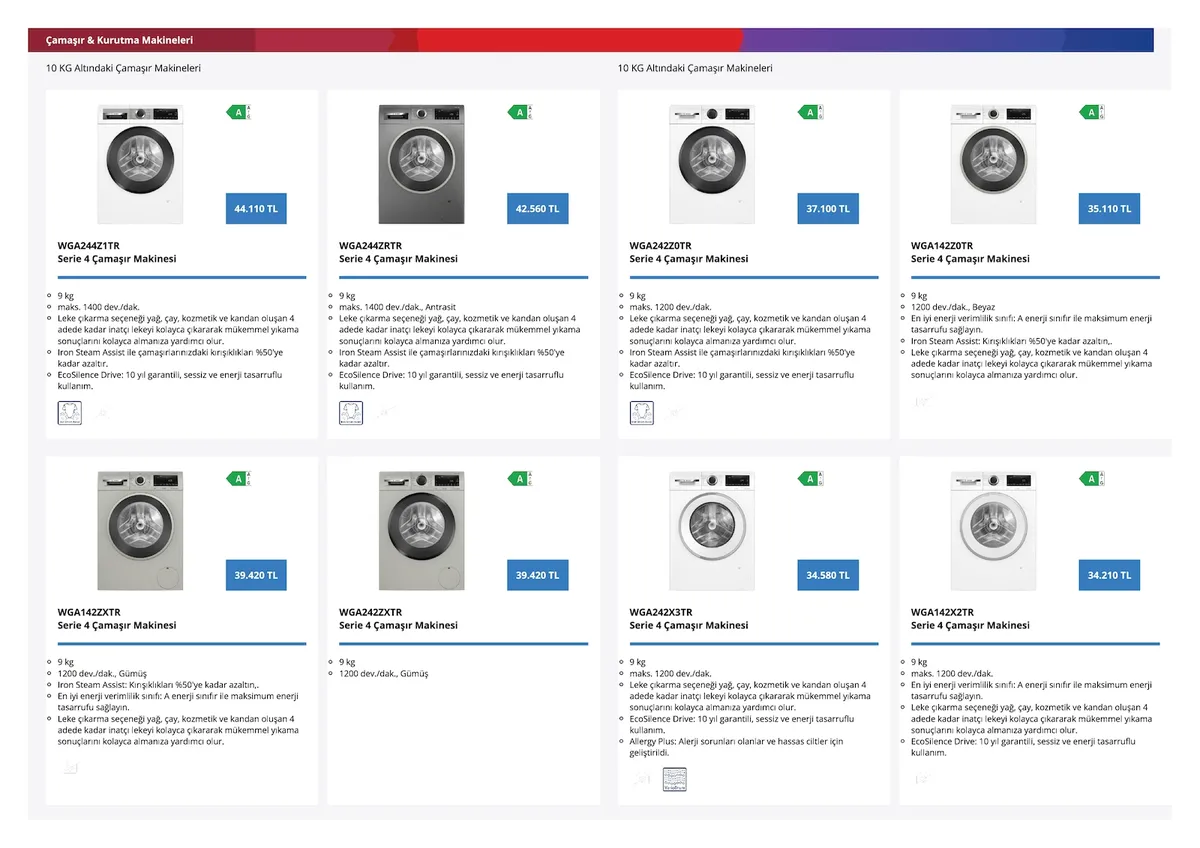The image size is (1200, 848).
Task: Click the shirt feature icon under WGA242Z0TR
Action: coord(641,413)
